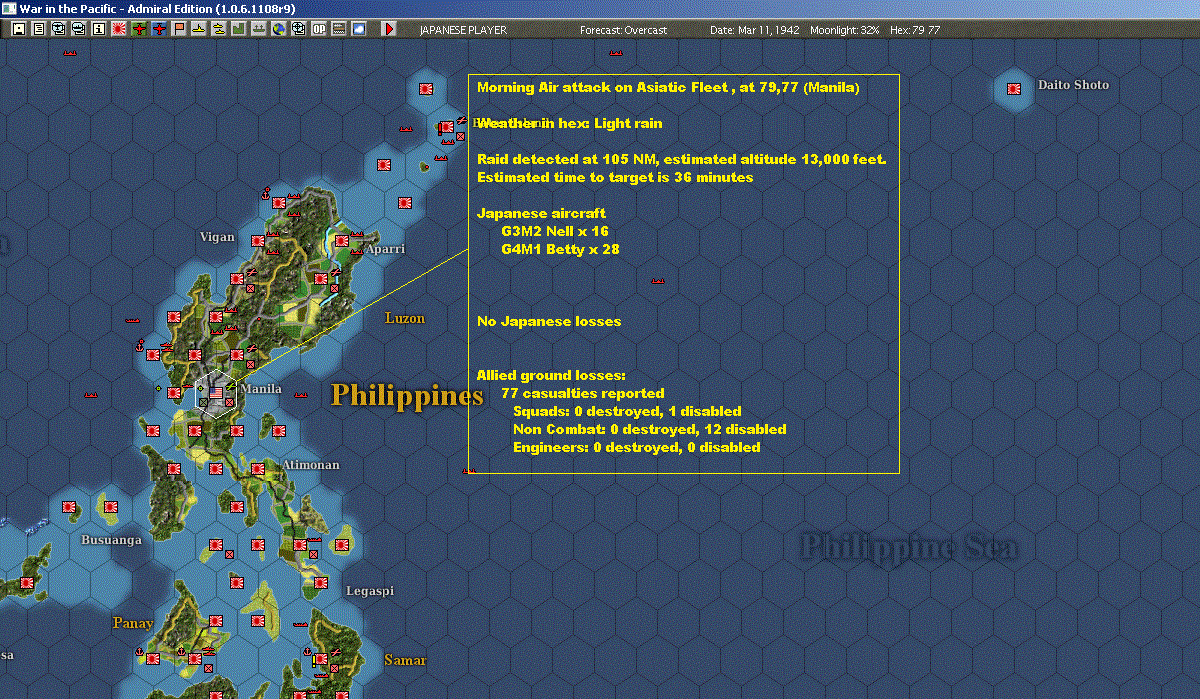Click the 'No Japanese losses' line
1200x699 pixels.
pos(549,321)
